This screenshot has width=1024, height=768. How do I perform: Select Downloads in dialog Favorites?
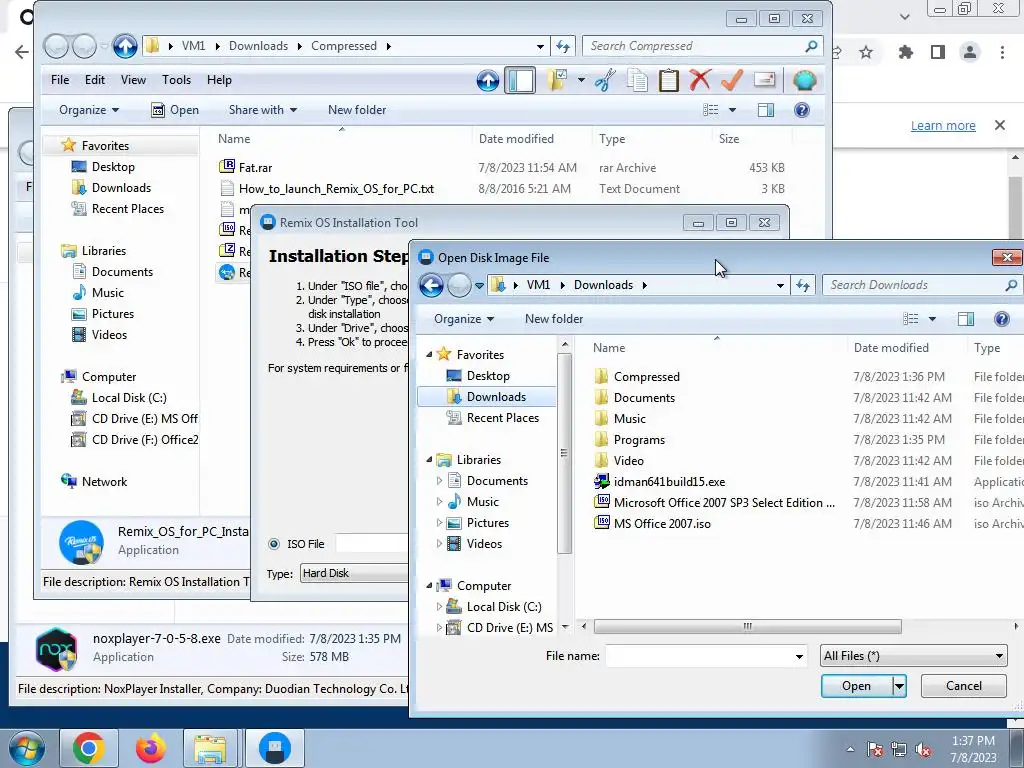click(487, 396)
